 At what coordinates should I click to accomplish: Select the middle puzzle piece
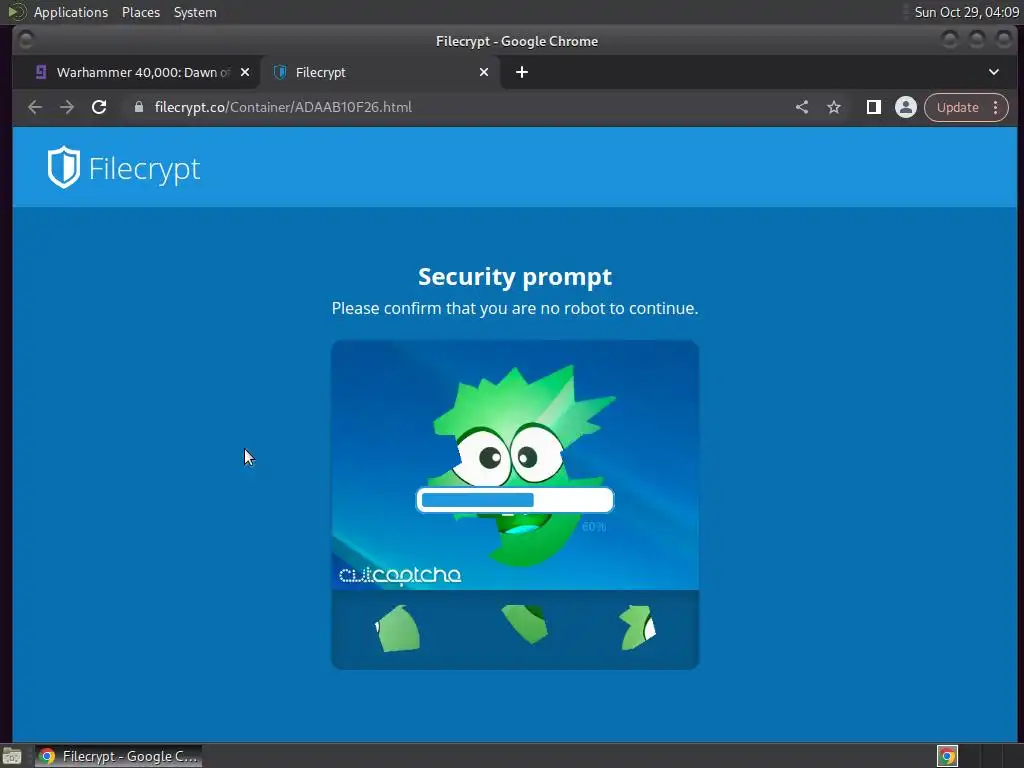[525, 624]
